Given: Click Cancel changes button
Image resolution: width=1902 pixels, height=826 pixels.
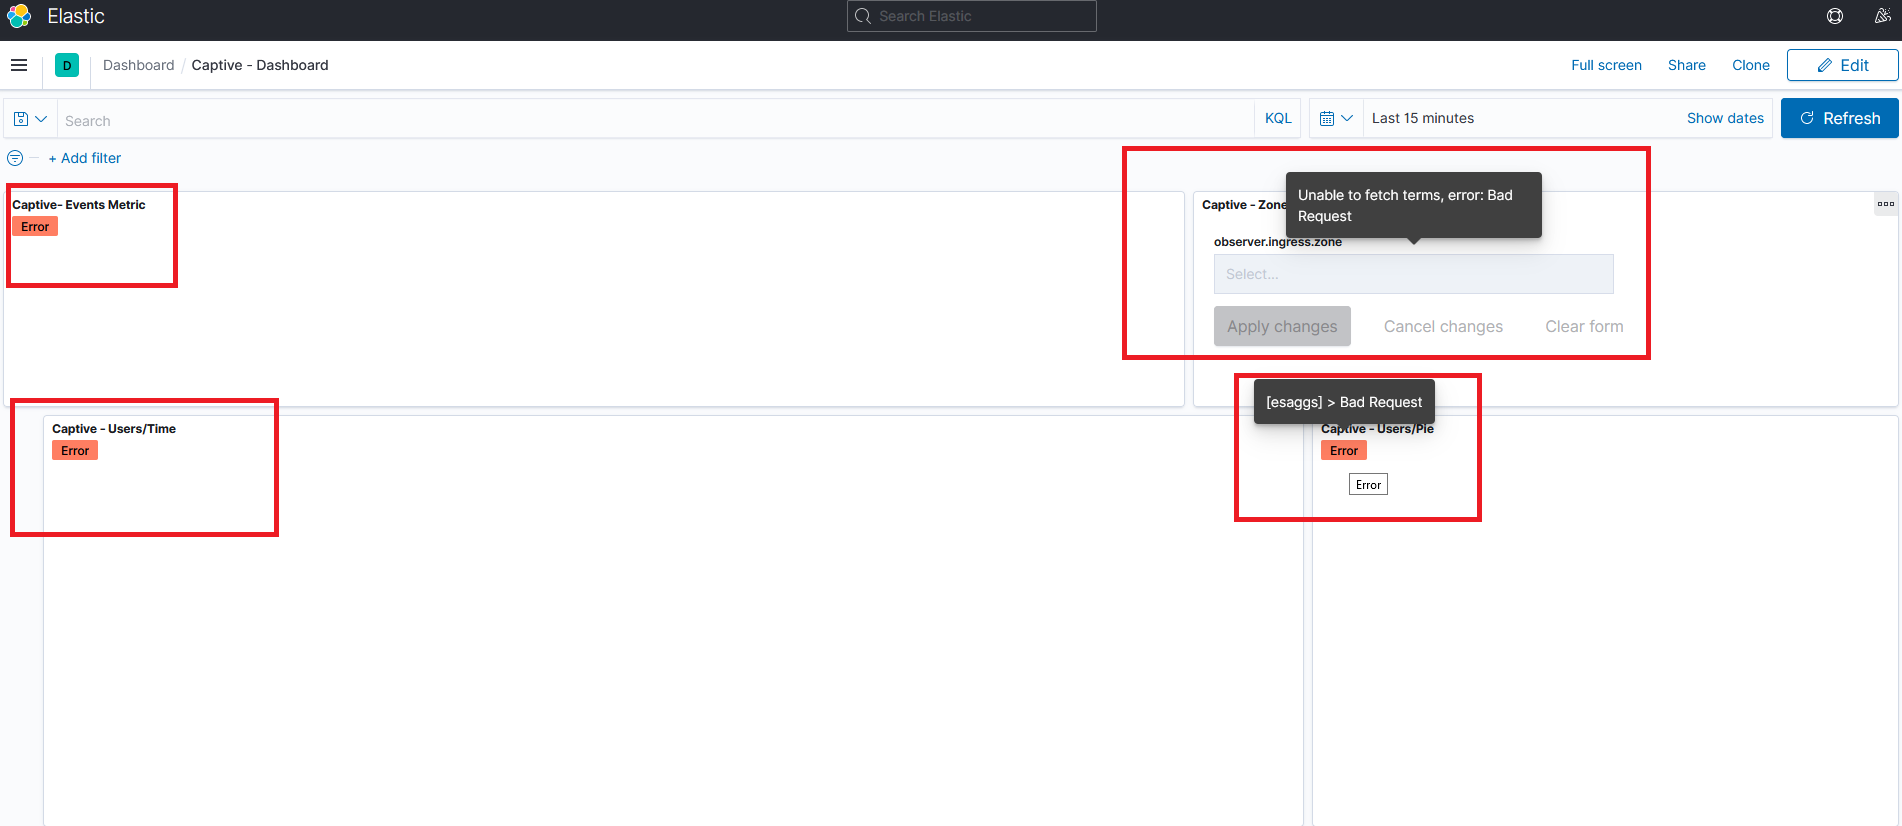Looking at the screenshot, I should [x=1443, y=326].
